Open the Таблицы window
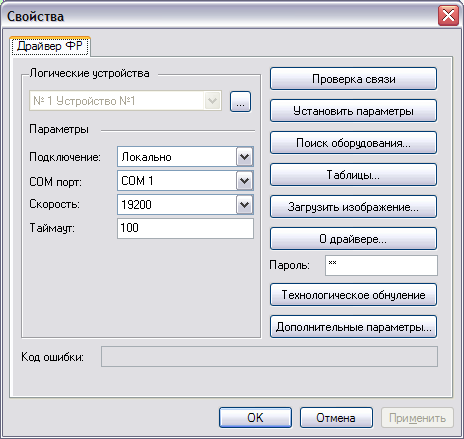Image resolution: width=464 pixels, height=439 pixels. tap(353, 175)
